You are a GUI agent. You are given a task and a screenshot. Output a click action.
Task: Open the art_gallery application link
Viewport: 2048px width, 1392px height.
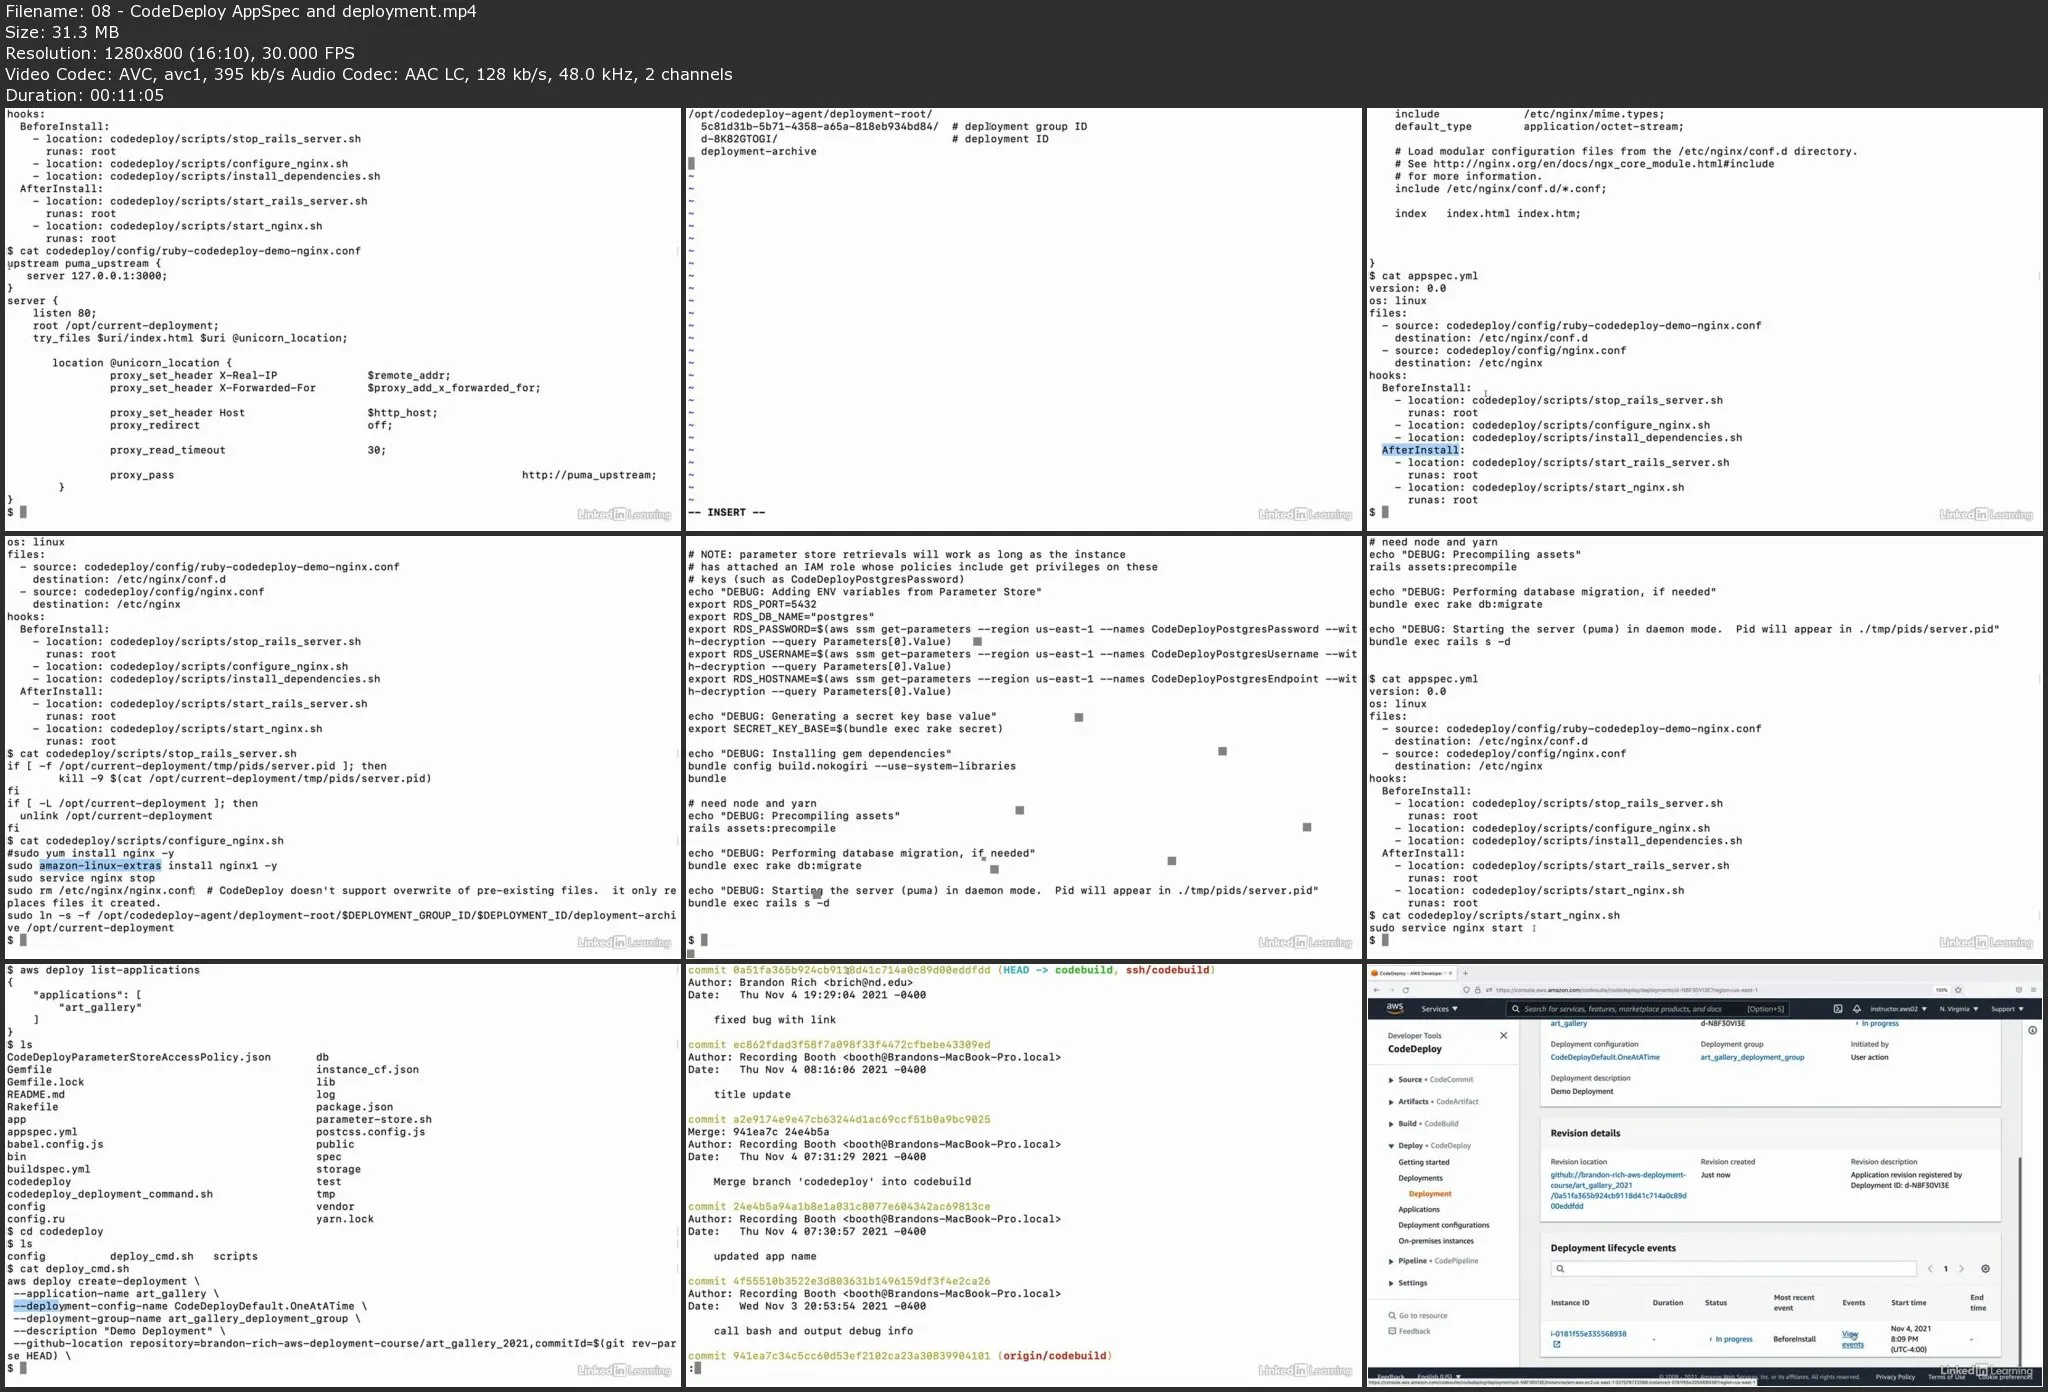pos(1569,1024)
